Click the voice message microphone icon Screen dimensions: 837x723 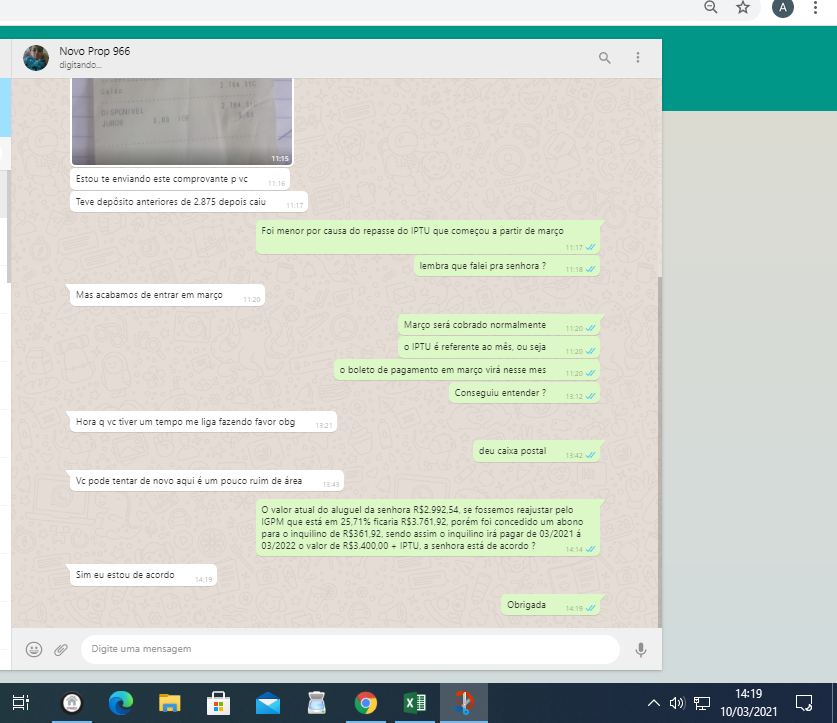(641, 649)
